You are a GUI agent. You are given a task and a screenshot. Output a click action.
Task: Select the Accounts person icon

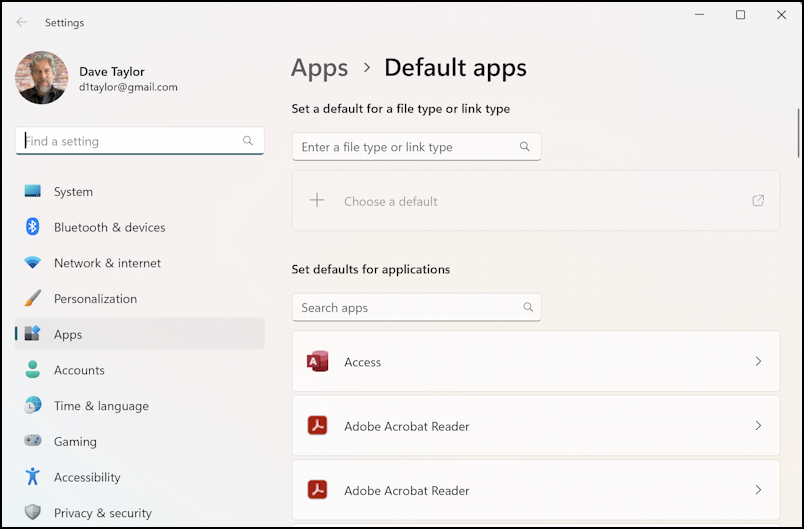pyautogui.click(x=32, y=370)
